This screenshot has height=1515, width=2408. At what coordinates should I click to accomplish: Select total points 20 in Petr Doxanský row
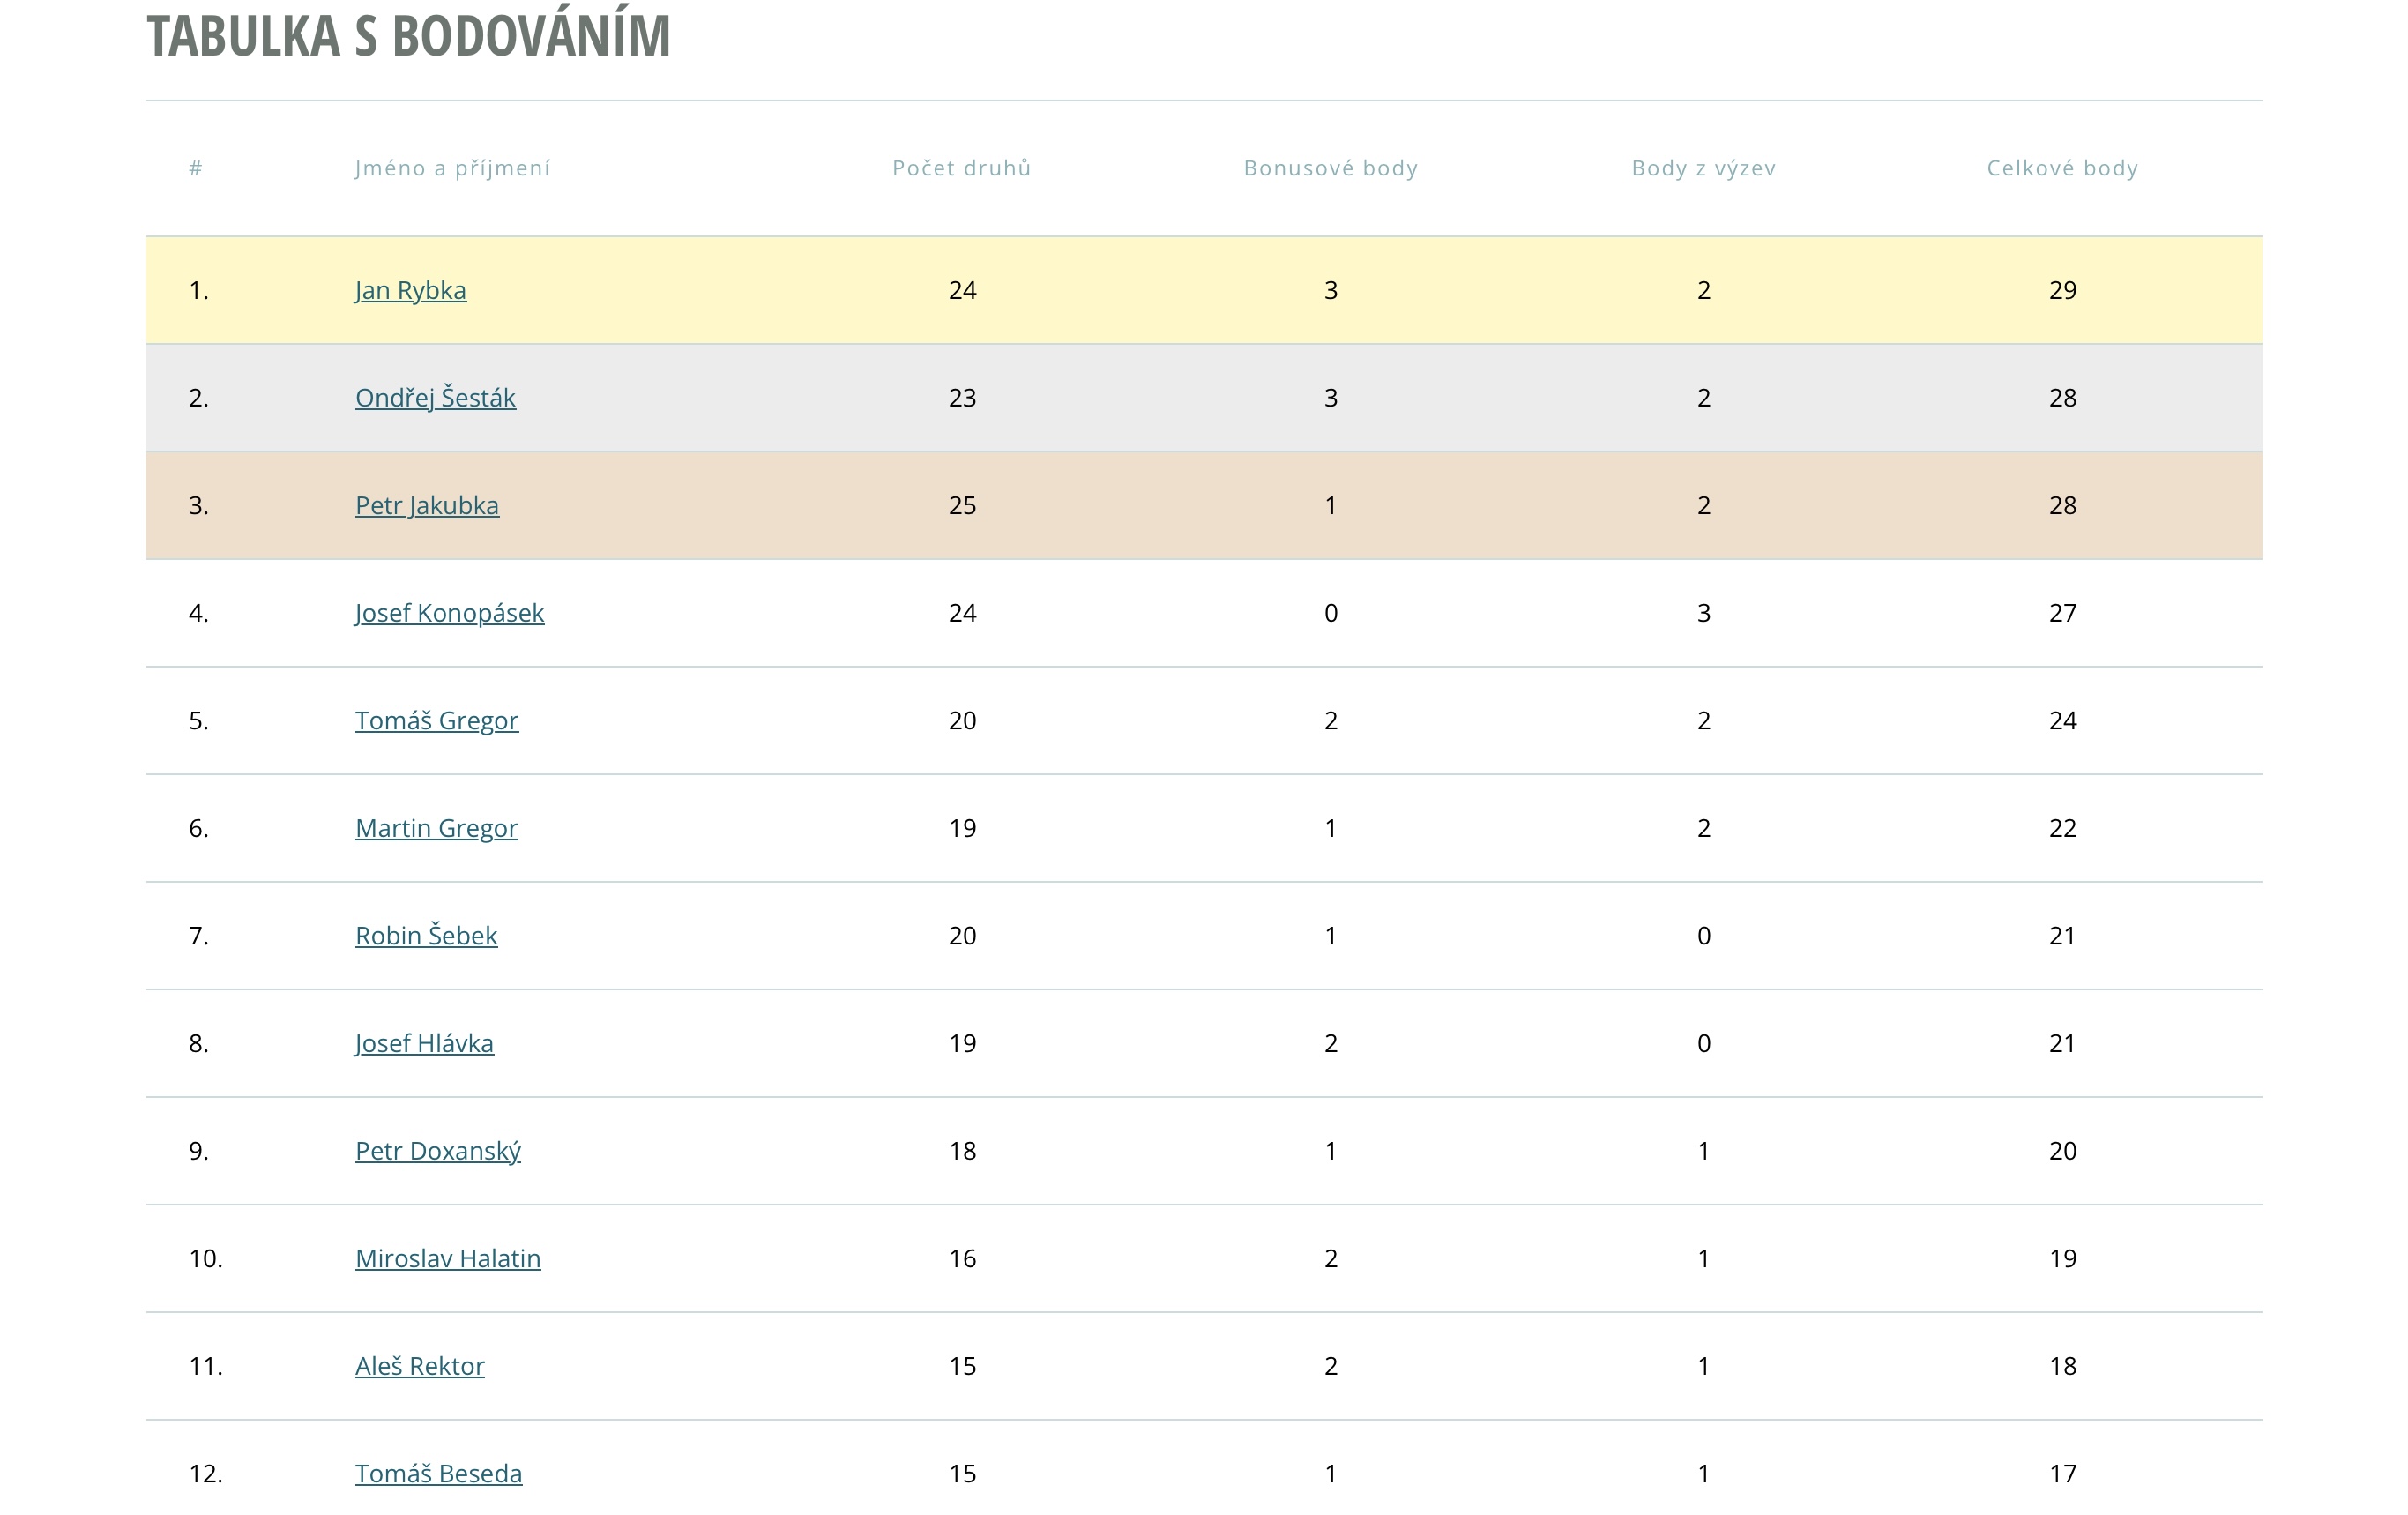tap(2063, 1151)
